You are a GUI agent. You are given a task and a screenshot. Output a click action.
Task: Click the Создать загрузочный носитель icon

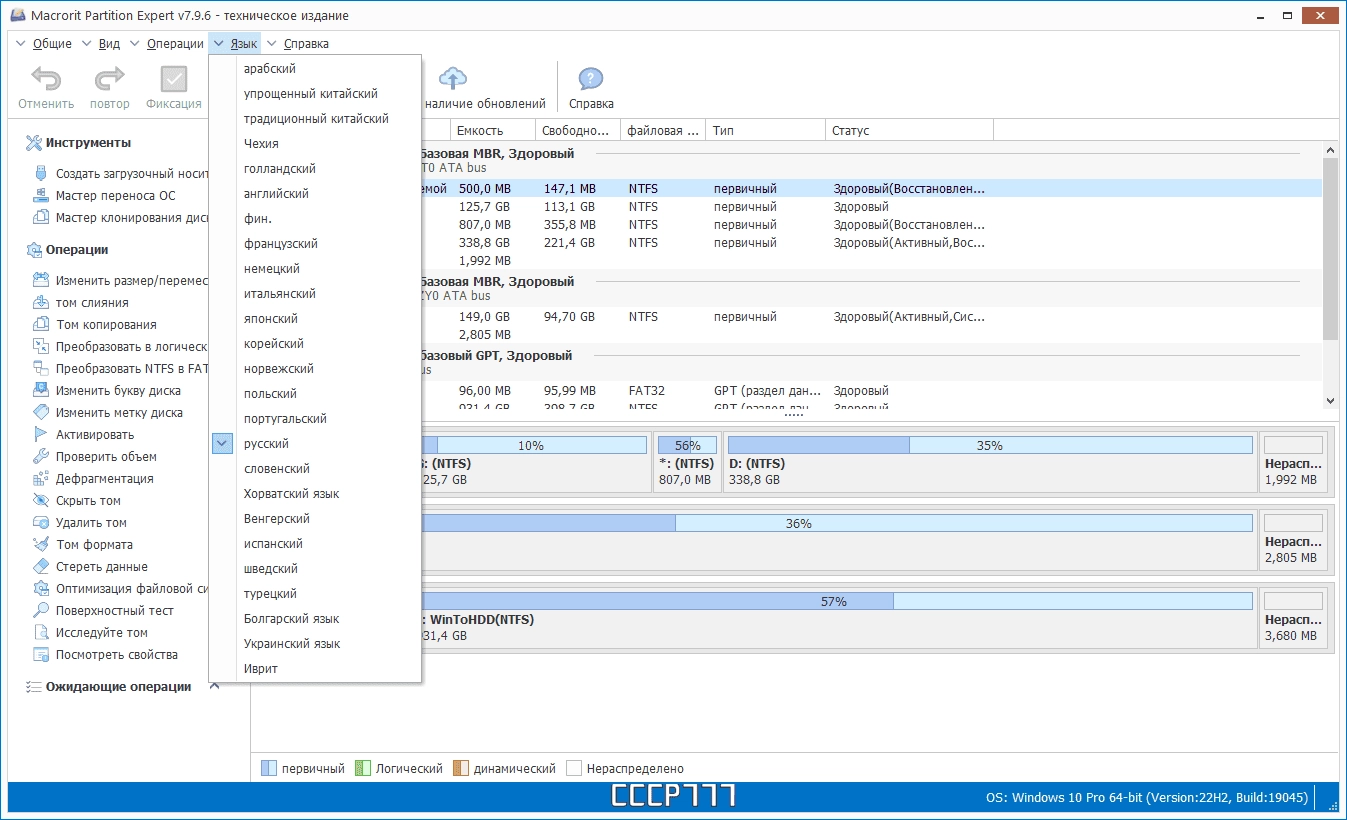pyautogui.click(x=41, y=174)
